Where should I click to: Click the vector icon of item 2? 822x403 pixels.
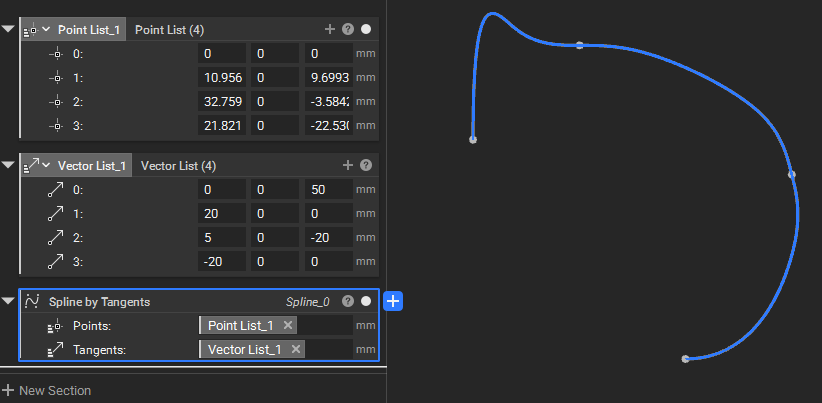56,238
